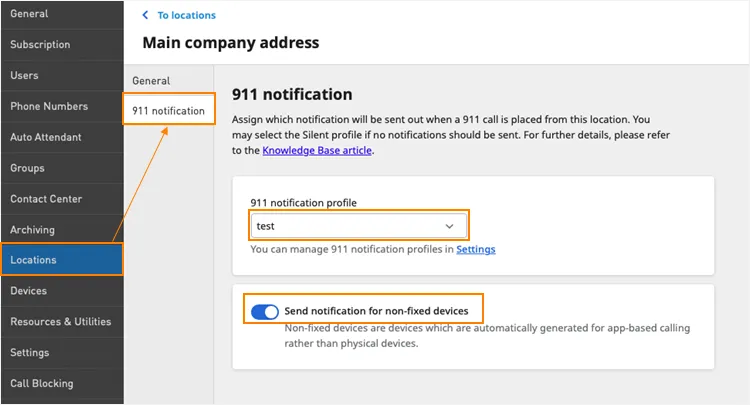Viewport: 750px width, 405px height.
Task: Open Settings in the sidebar
Action: tap(62, 352)
